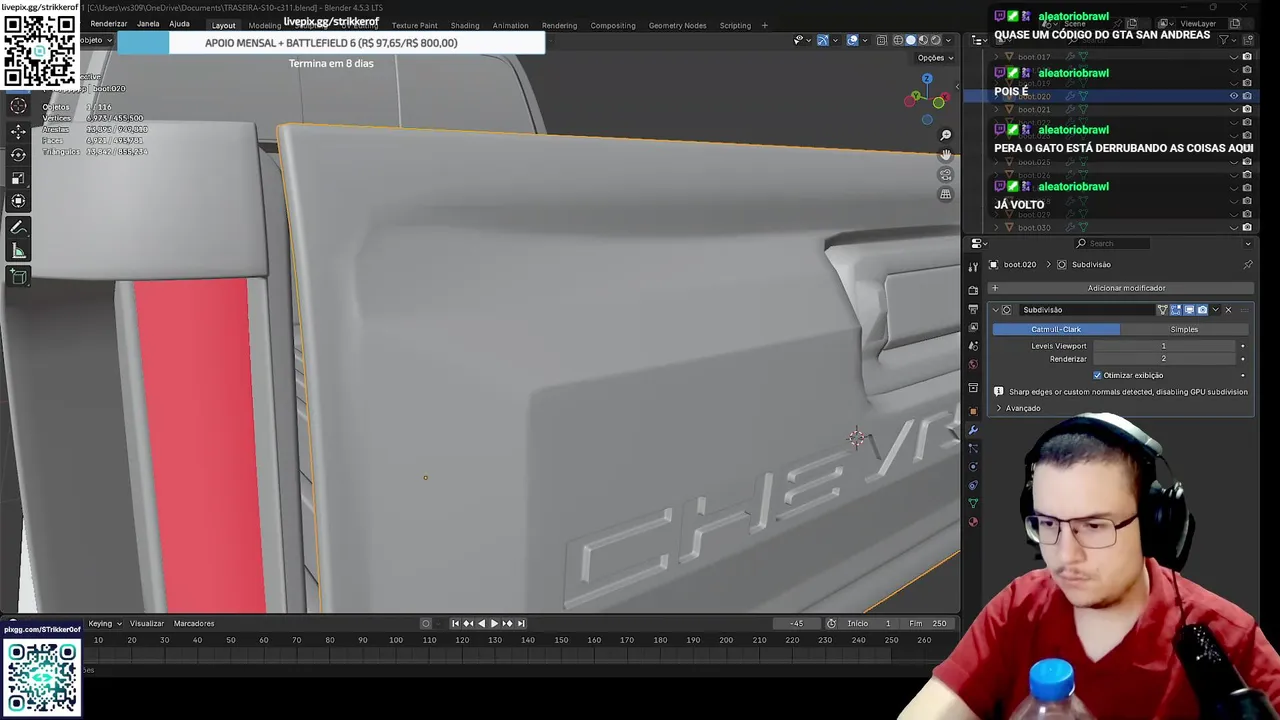Open the Renderizar menu
Screen dimensions: 1280x720
(x=108, y=24)
